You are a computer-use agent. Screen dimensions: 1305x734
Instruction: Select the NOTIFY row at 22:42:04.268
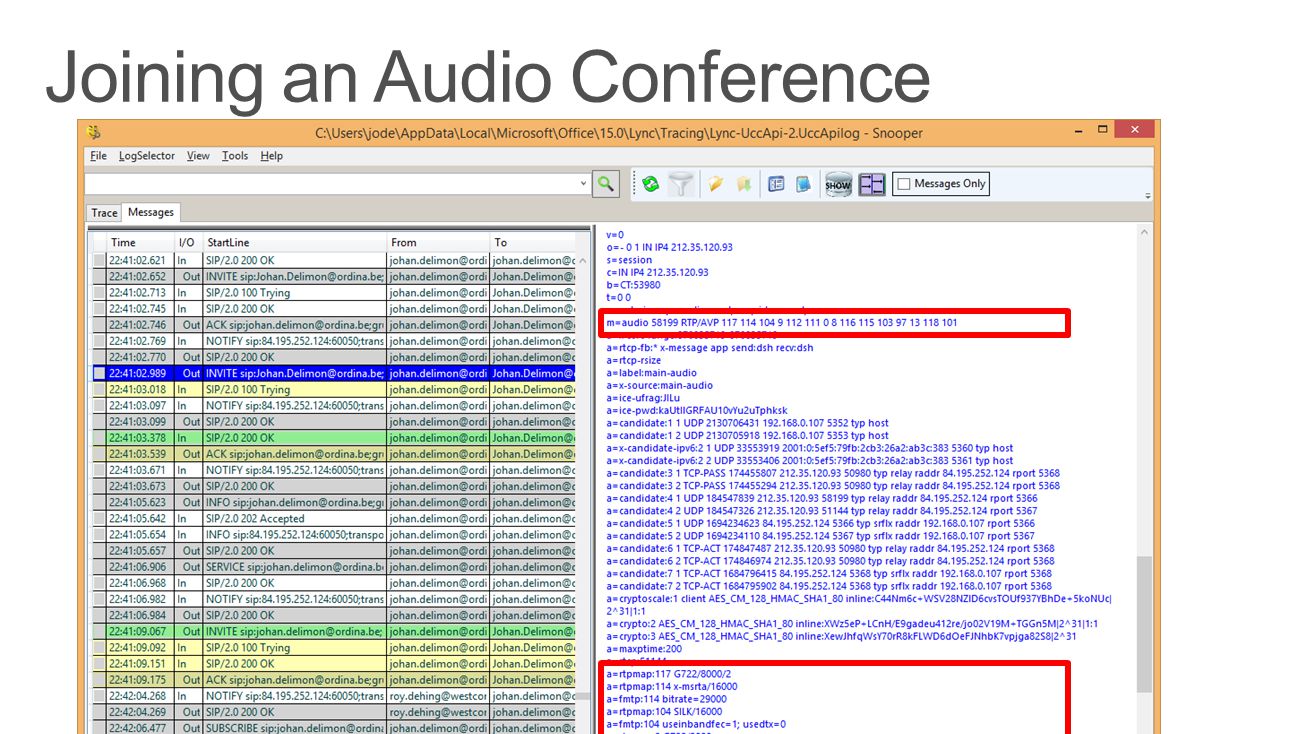[333, 695]
